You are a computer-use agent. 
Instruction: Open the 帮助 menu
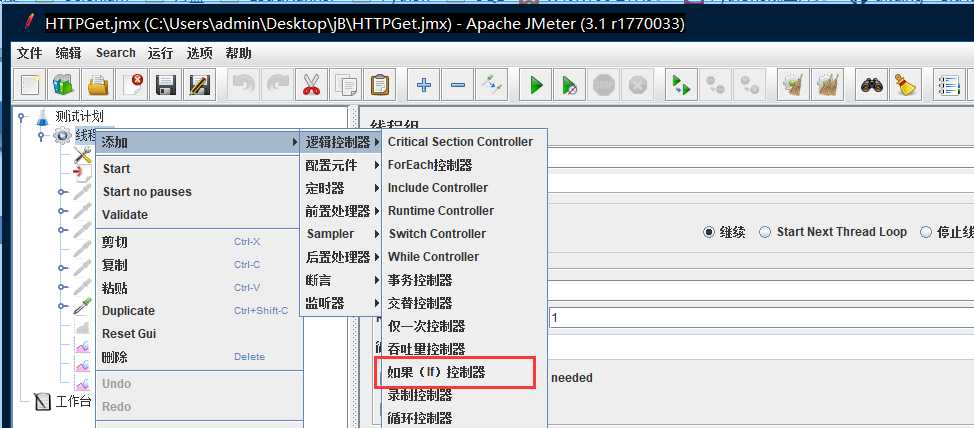tap(239, 53)
